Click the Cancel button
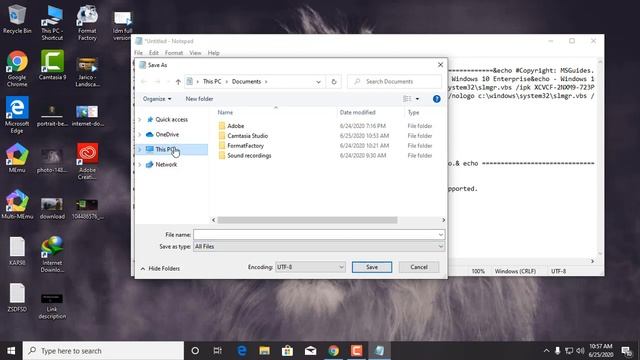640x360 pixels. tap(419, 267)
